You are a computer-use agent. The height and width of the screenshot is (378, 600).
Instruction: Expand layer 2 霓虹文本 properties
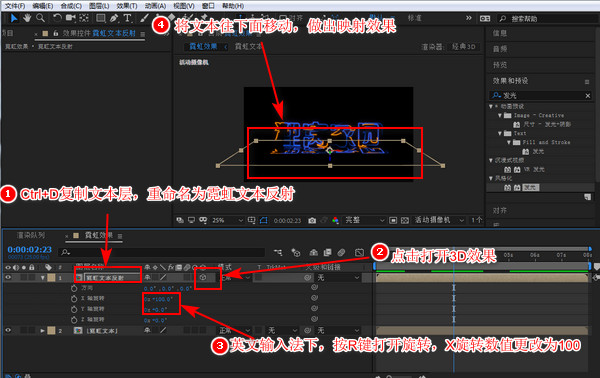pyautogui.click(x=42, y=331)
